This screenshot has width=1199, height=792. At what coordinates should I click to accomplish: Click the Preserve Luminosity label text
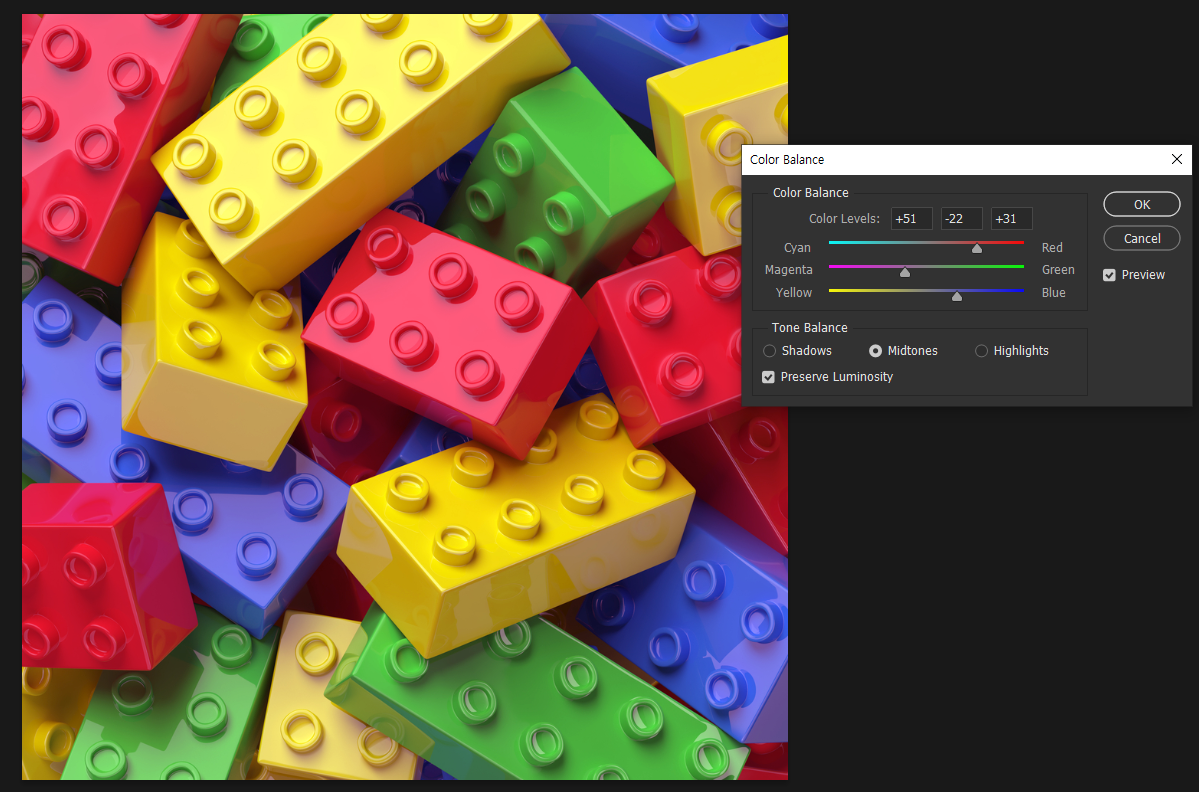[837, 377]
